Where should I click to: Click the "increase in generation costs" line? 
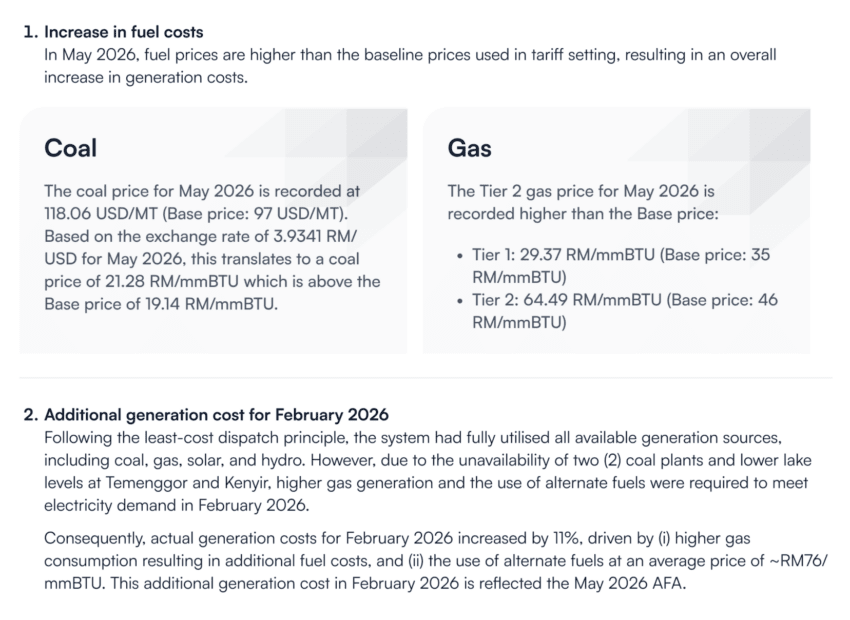146,78
